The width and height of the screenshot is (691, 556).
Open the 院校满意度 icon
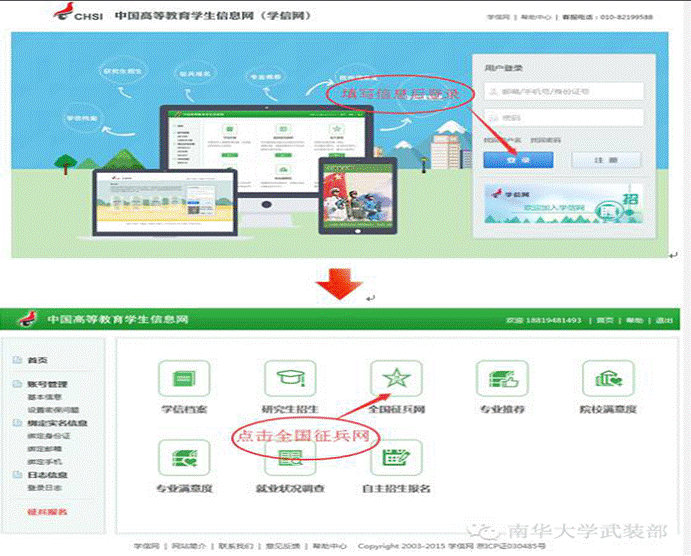pos(608,380)
